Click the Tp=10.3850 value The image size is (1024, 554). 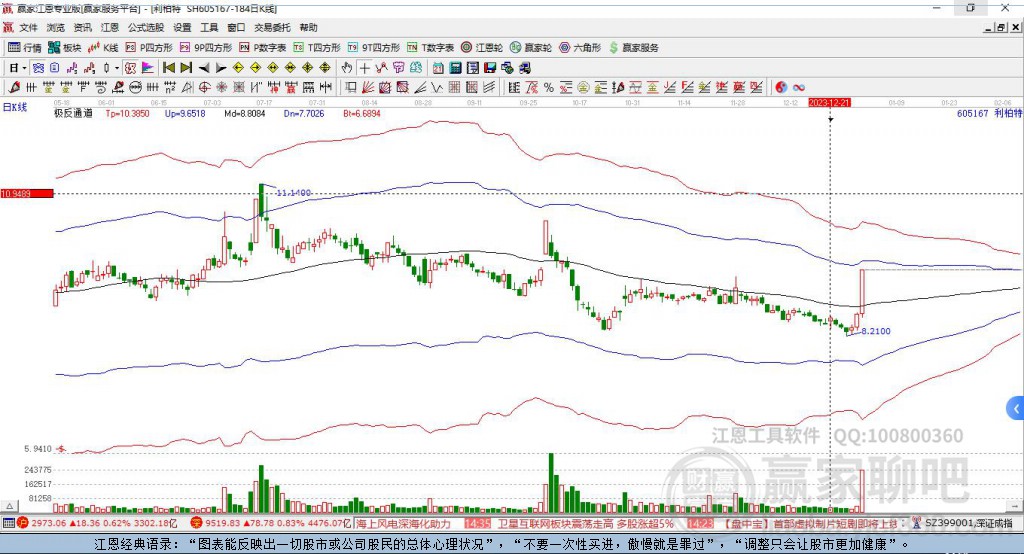127,113
